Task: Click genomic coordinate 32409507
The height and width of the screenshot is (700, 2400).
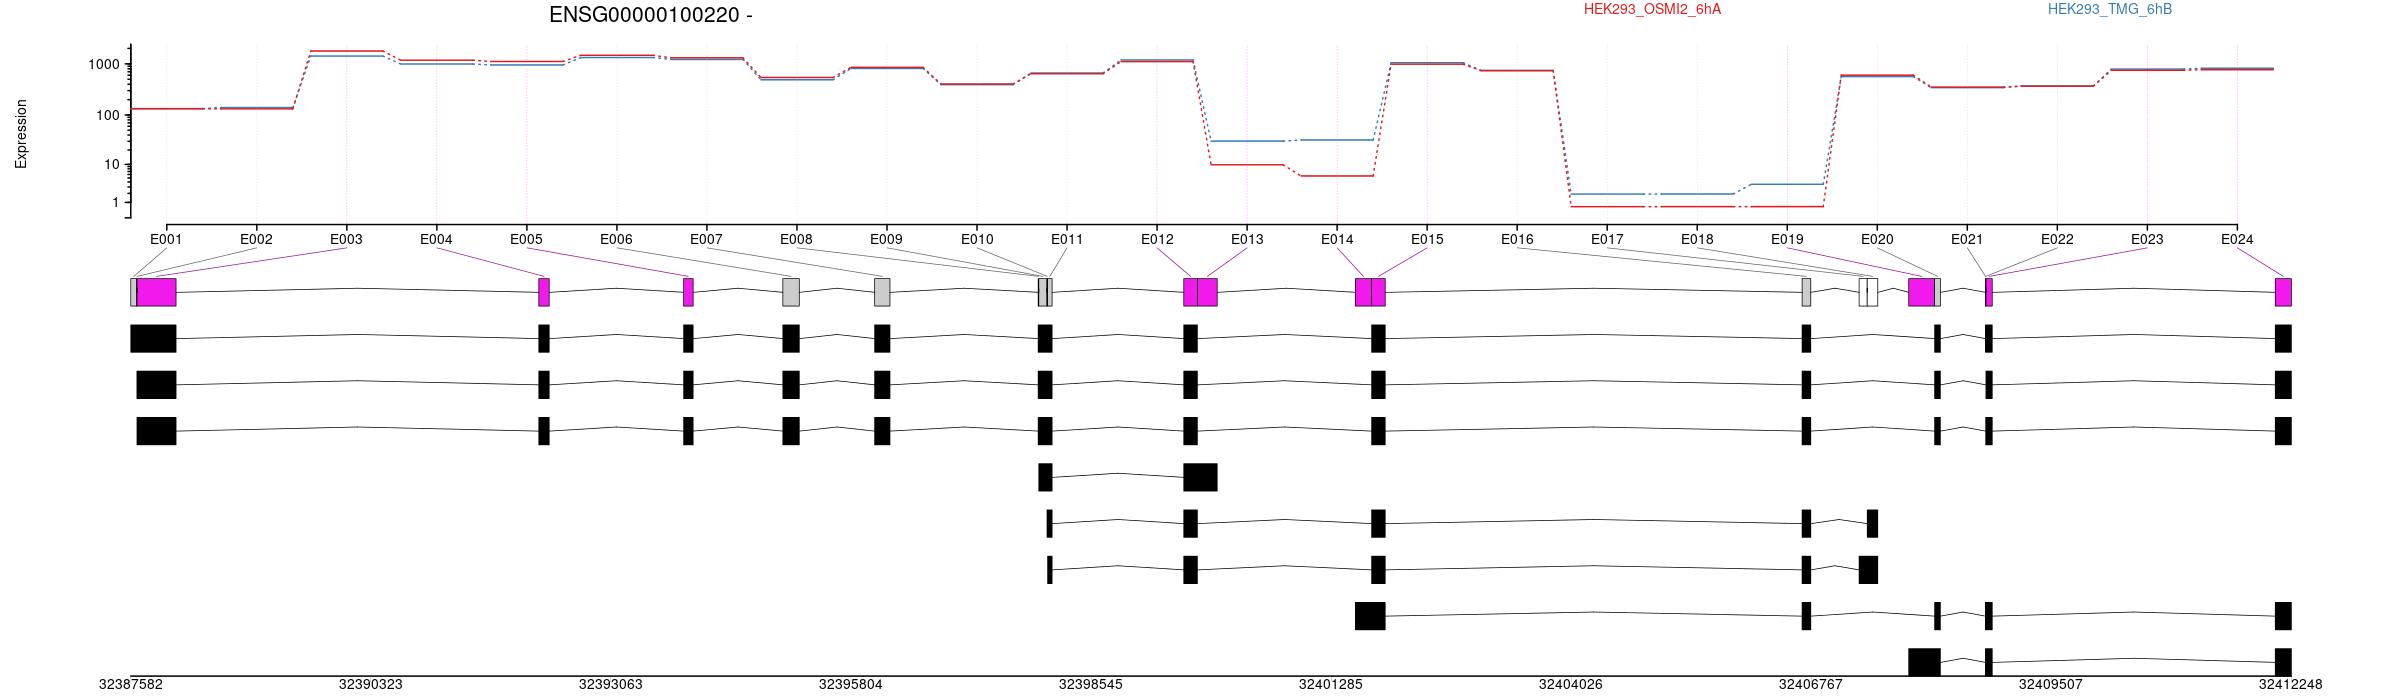Action: 2051,685
